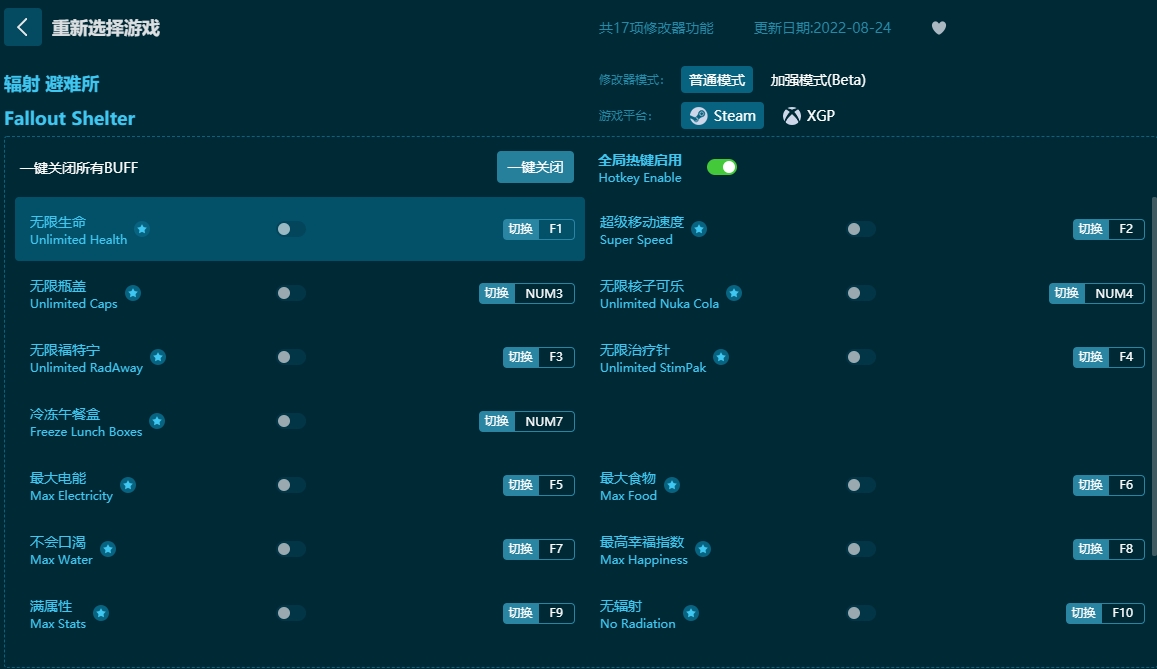Click the 共17项修改器功能 text
The width and height of the screenshot is (1157, 669).
(x=656, y=28)
